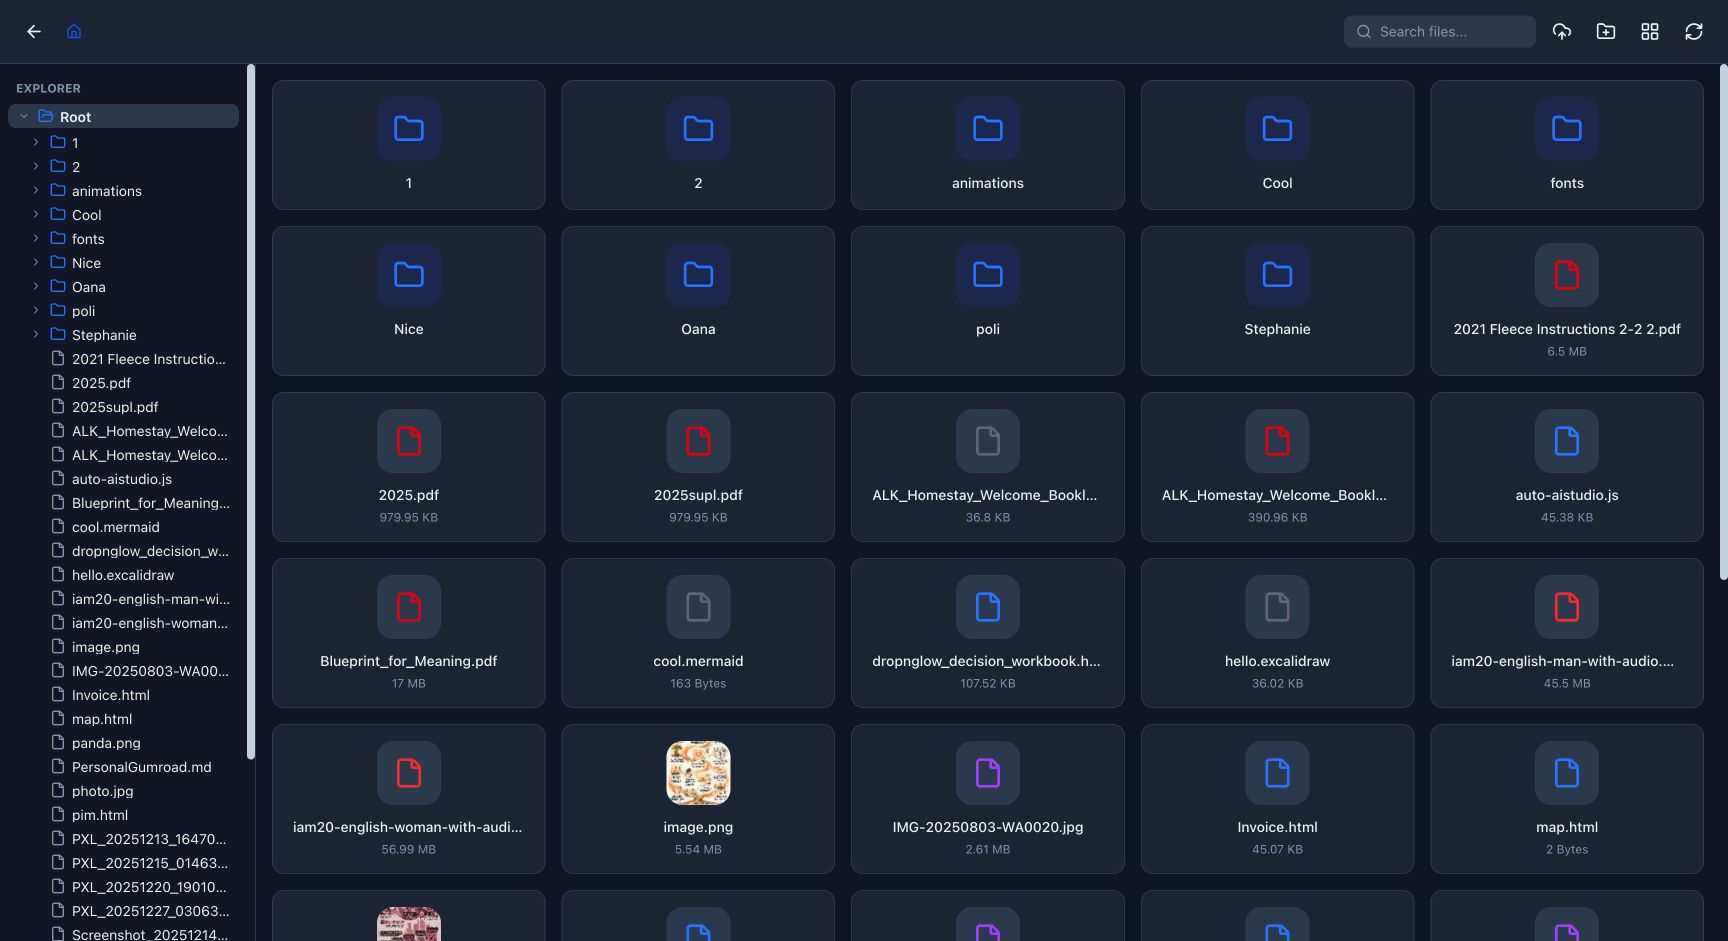Screen dimensions: 1728x941
Task: Click the cloud upload icon
Action: click(1562, 32)
